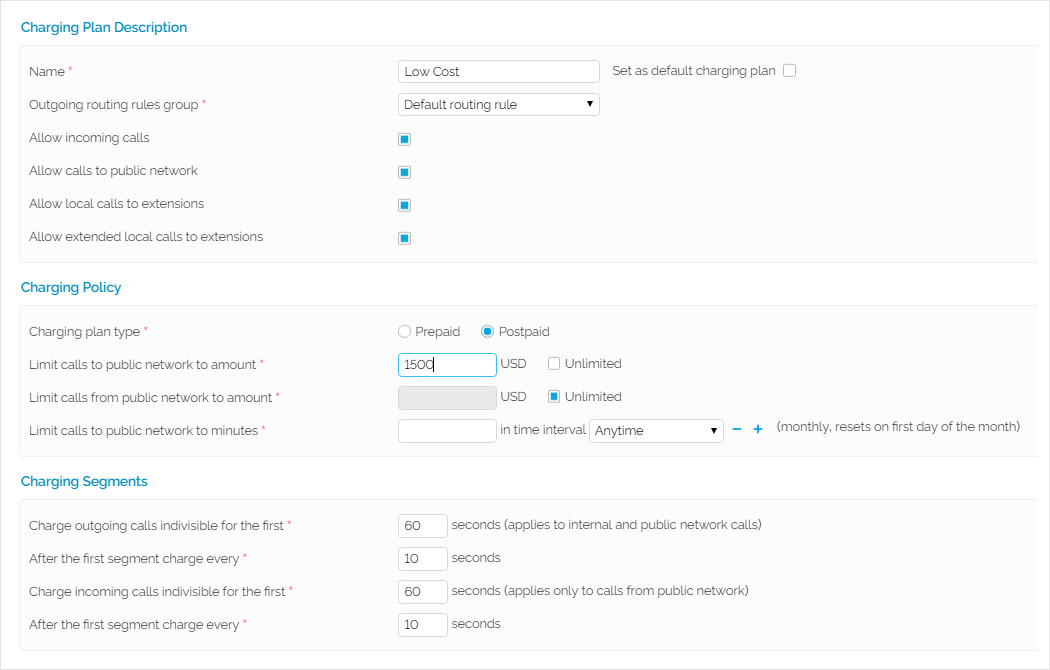Enable Set as default charging plan checkbox
1050x670 pixels.
pos(789,71)
